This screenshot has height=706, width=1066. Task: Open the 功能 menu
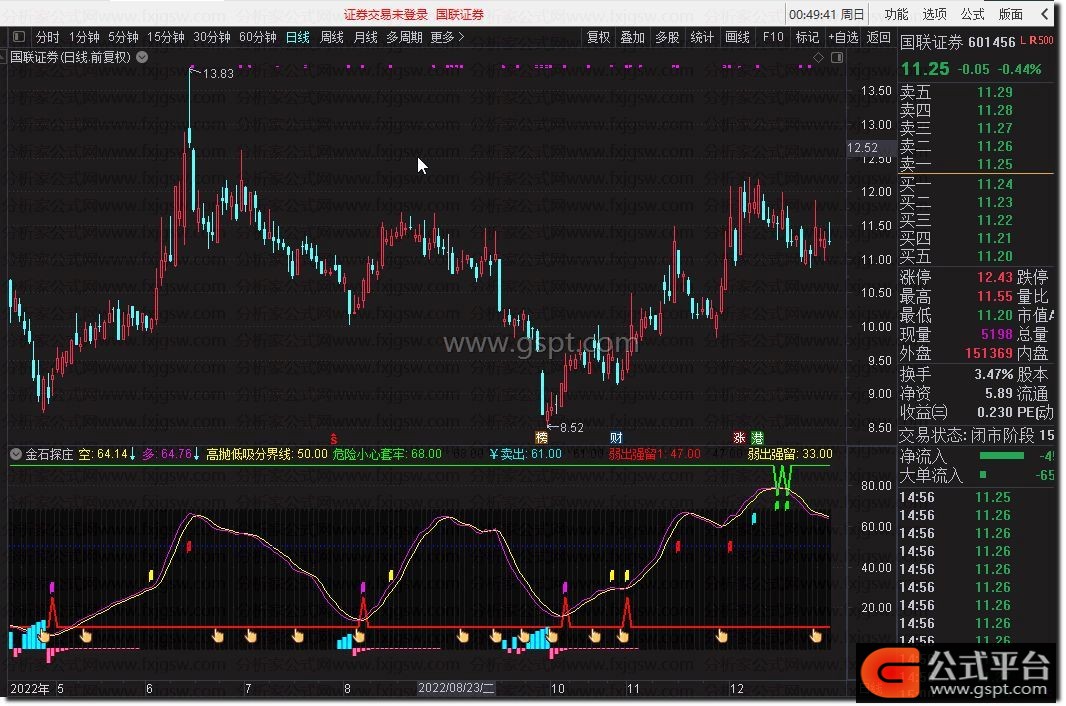coord(896,14)
